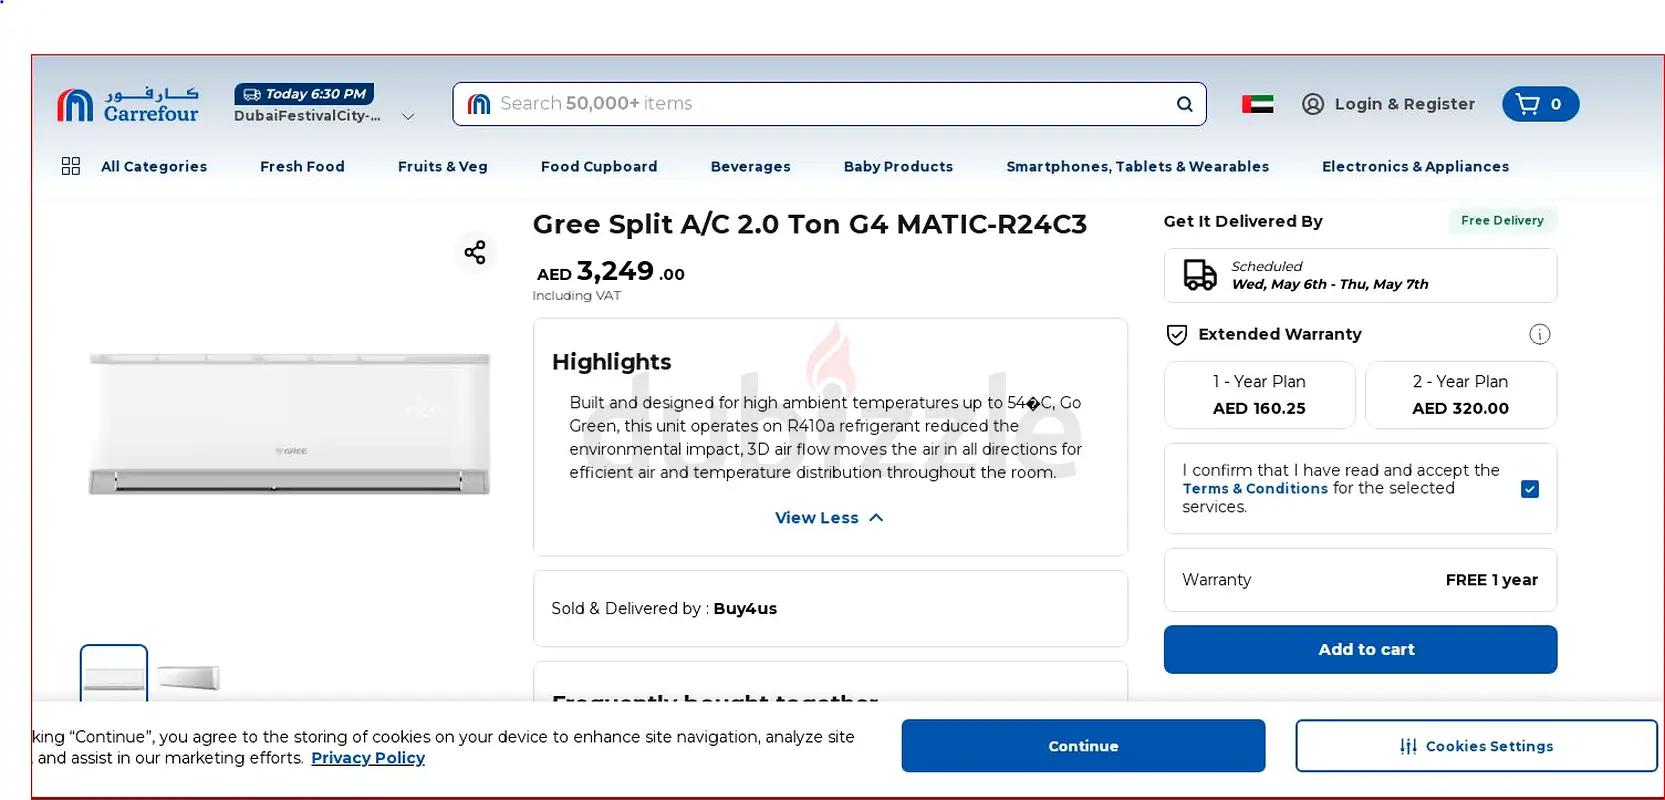Image resolution: width=1665 pixels, height=800 pixels.
Task: Click the All Categories grid icon
Action: click(71, 166)
